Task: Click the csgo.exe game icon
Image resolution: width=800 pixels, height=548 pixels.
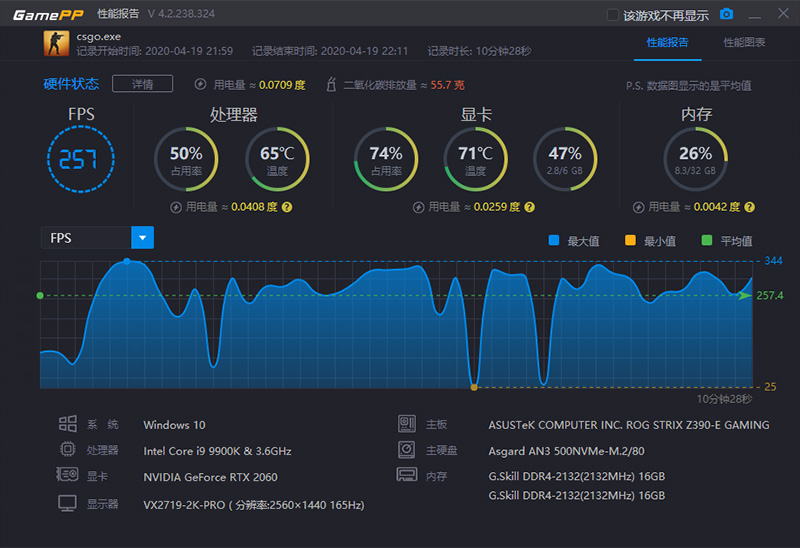Action: [x=56, y=43]
